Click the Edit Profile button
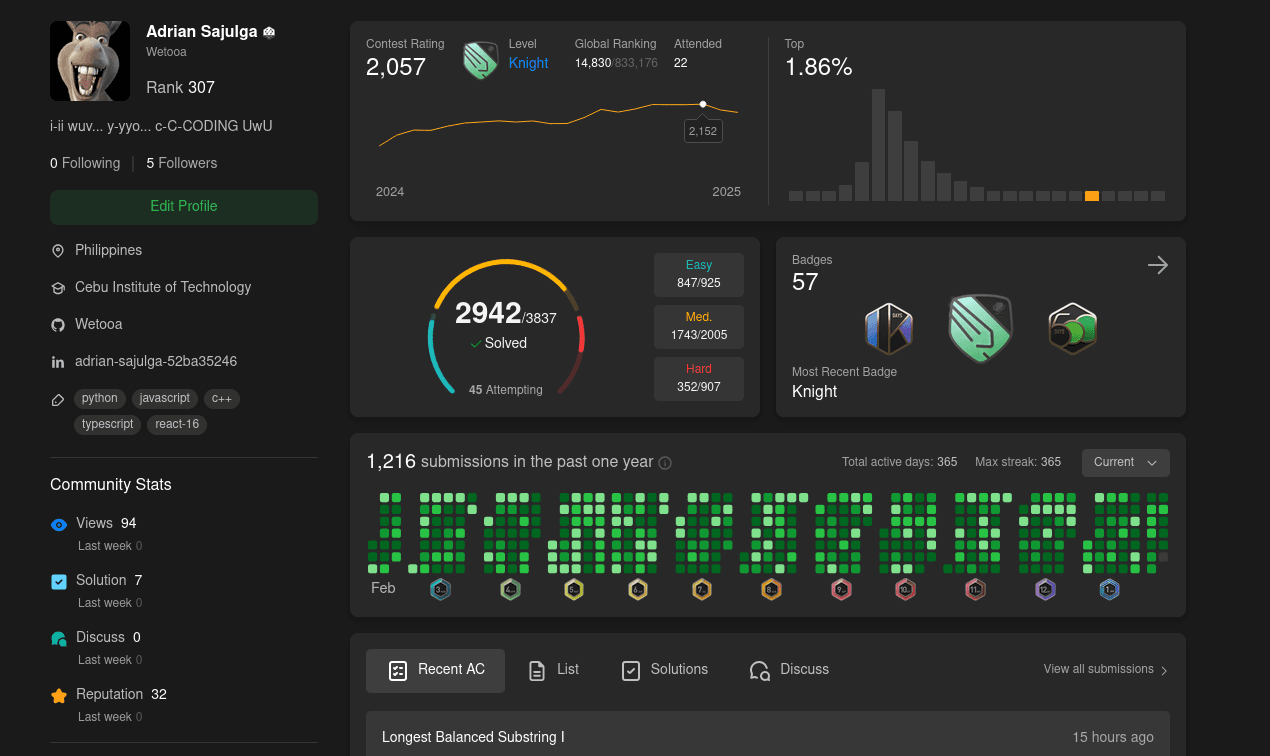The height and width of the screenshot is (756, 1270). coord(184,207)
